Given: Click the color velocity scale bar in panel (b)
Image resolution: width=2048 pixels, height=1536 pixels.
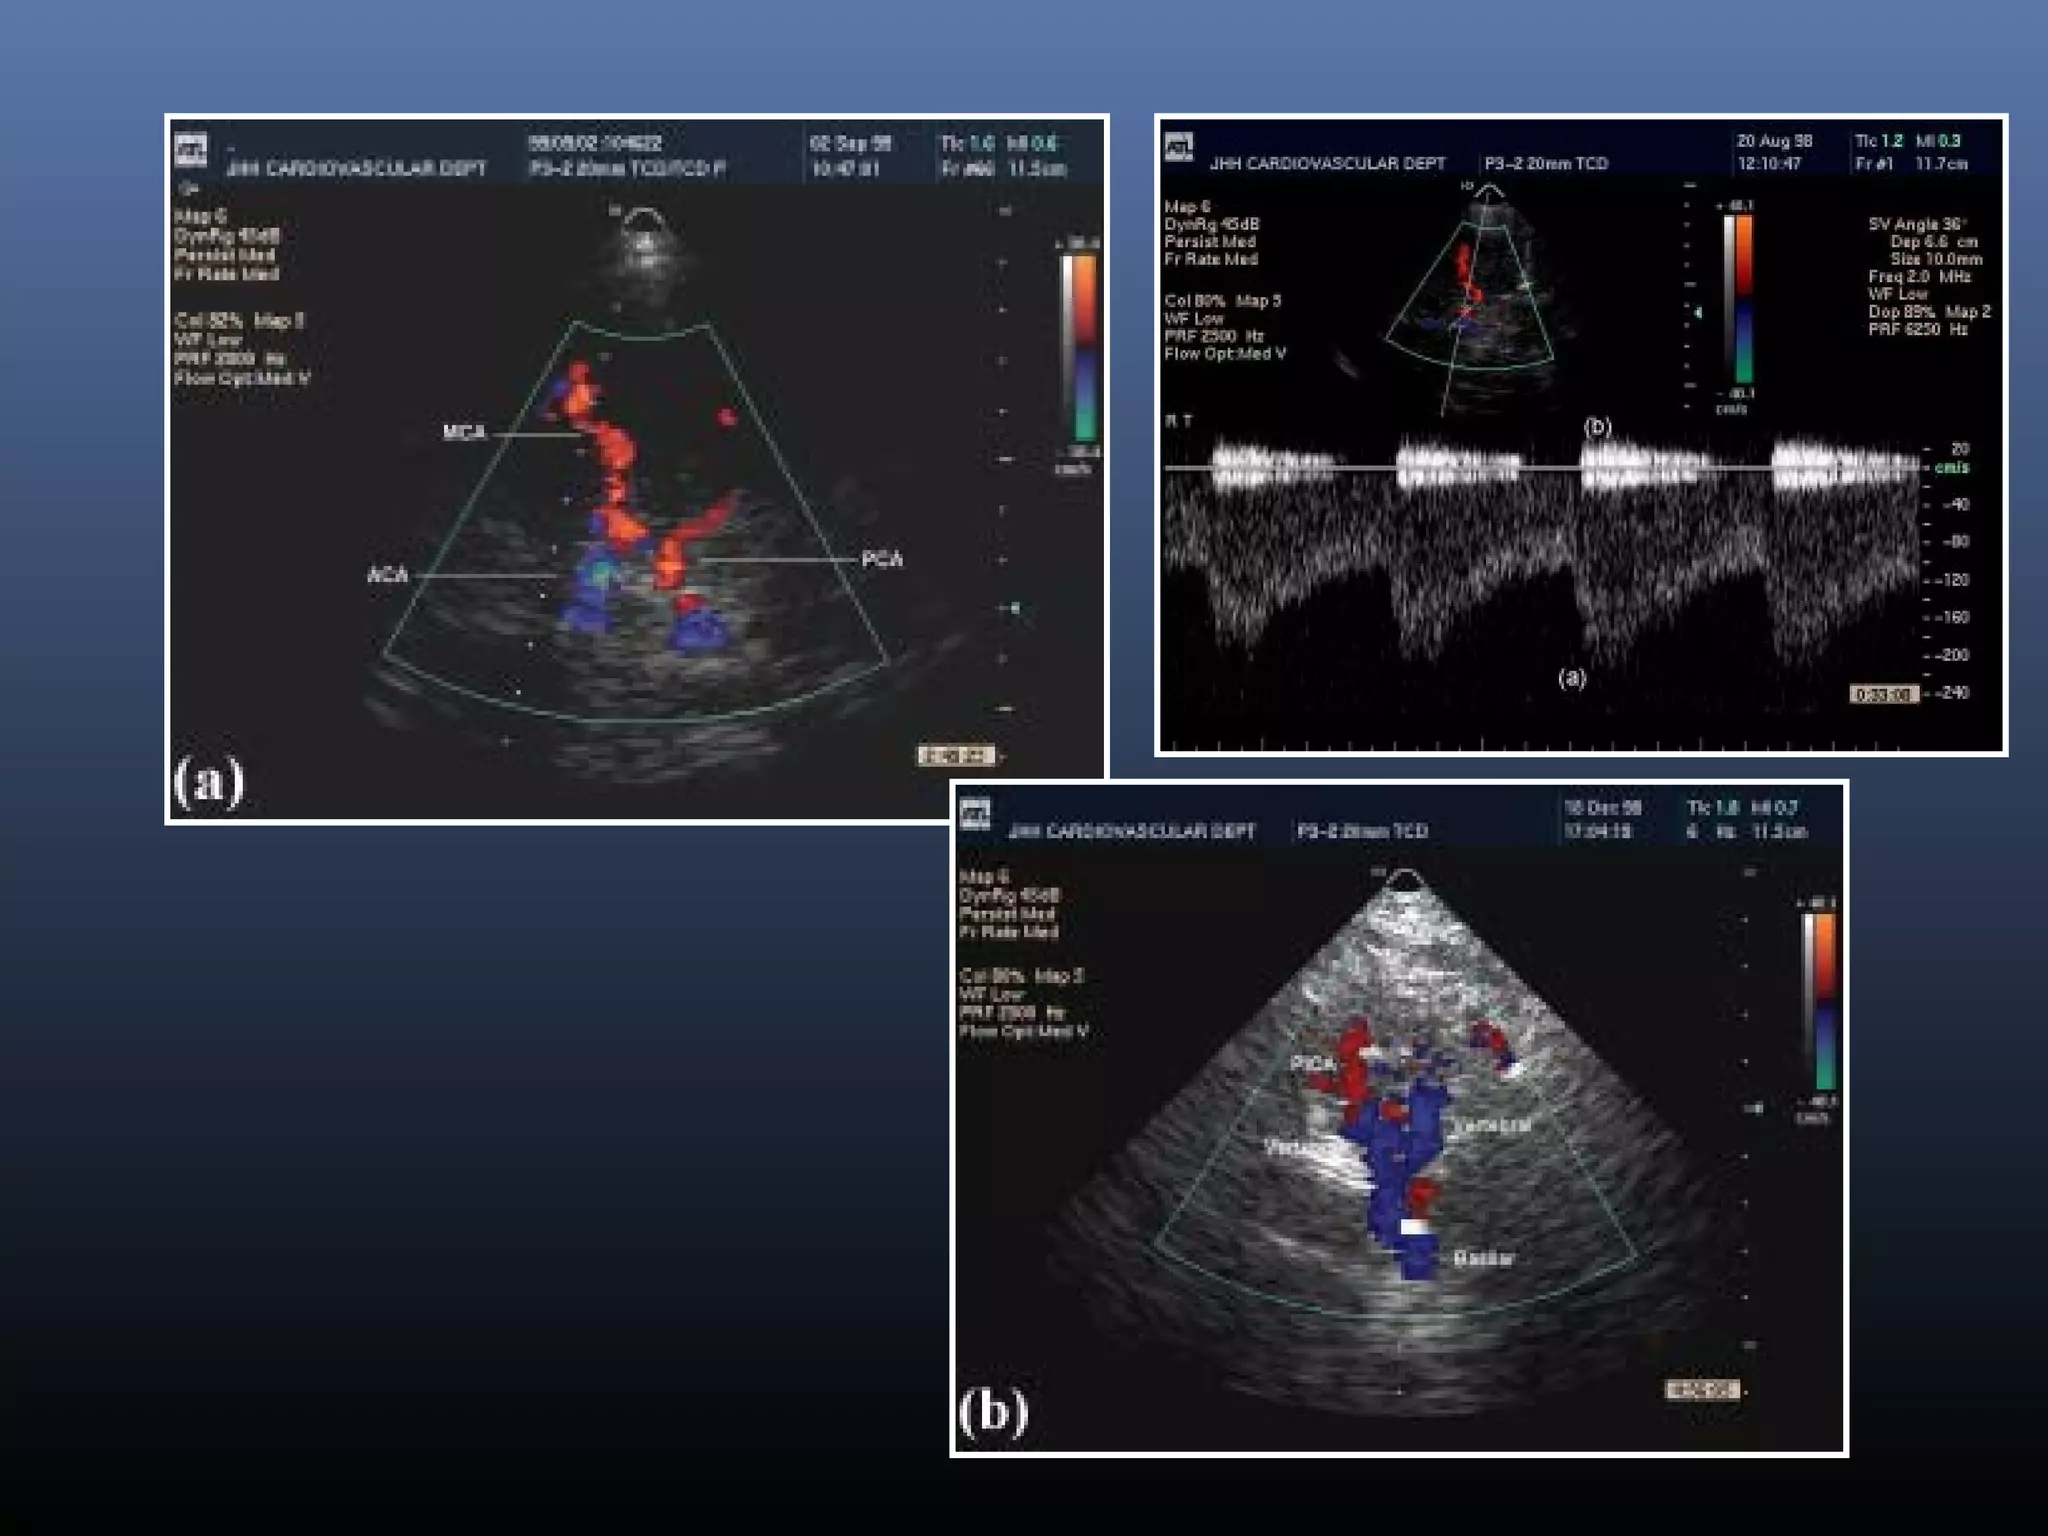Looking at the screenshot, I should [1825, 1001].
